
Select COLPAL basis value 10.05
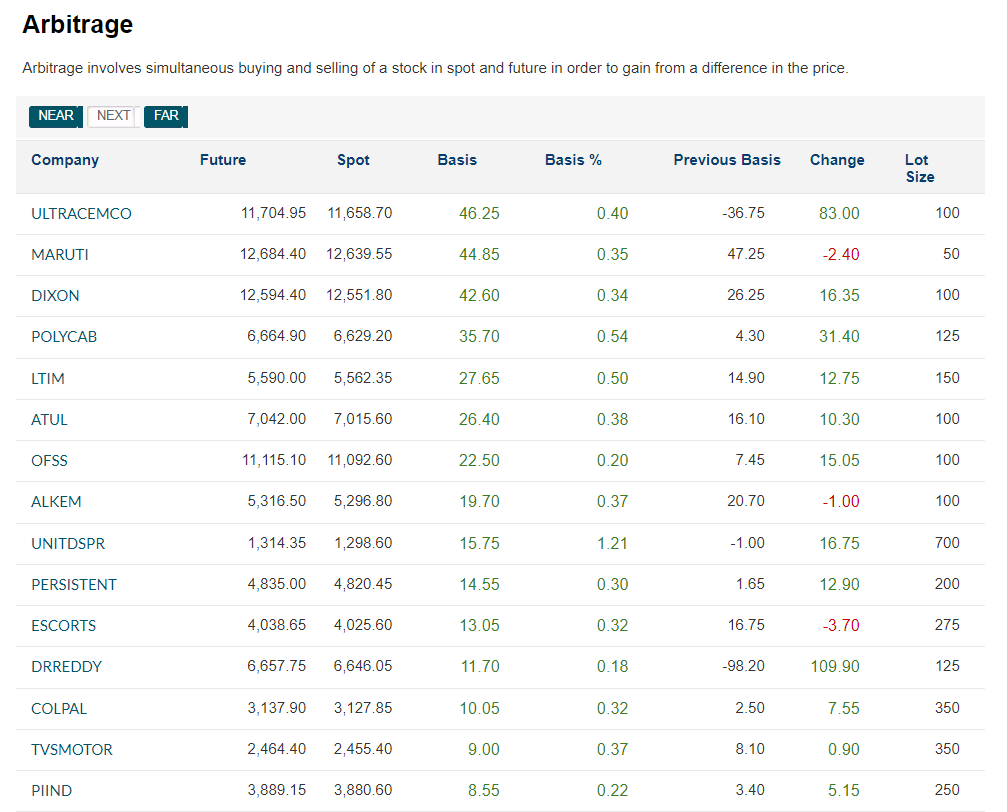pyautogui.click(x=479, y=709)
